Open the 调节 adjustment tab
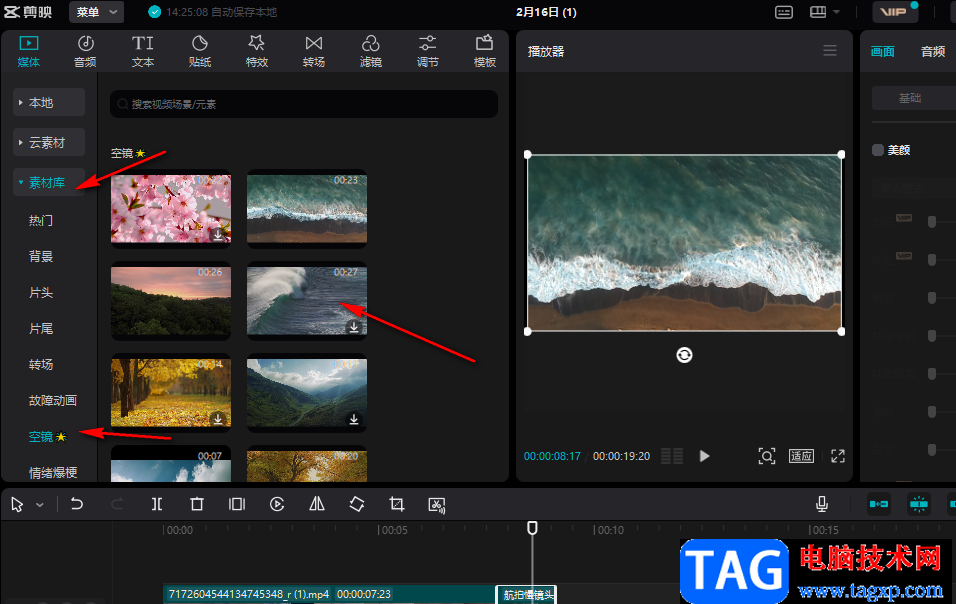Image resolution: width=956 pixels, height=604 pixels. 427,51
